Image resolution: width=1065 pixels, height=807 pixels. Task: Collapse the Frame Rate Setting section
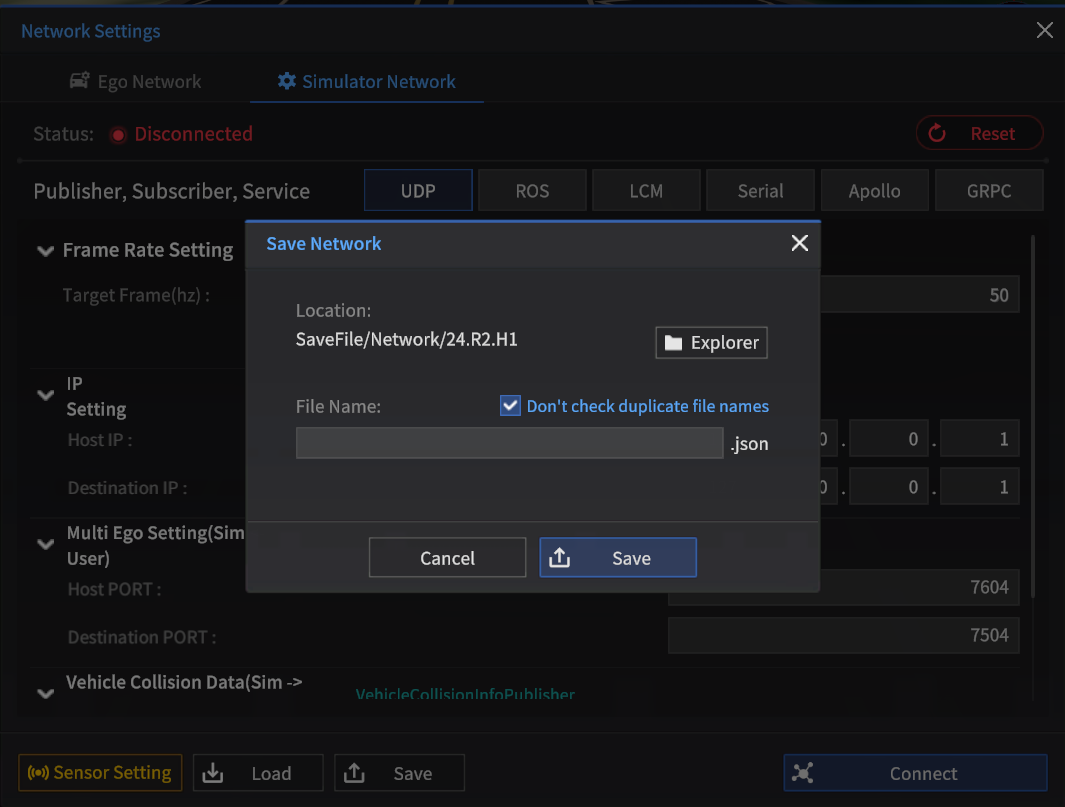click(45, 251)
